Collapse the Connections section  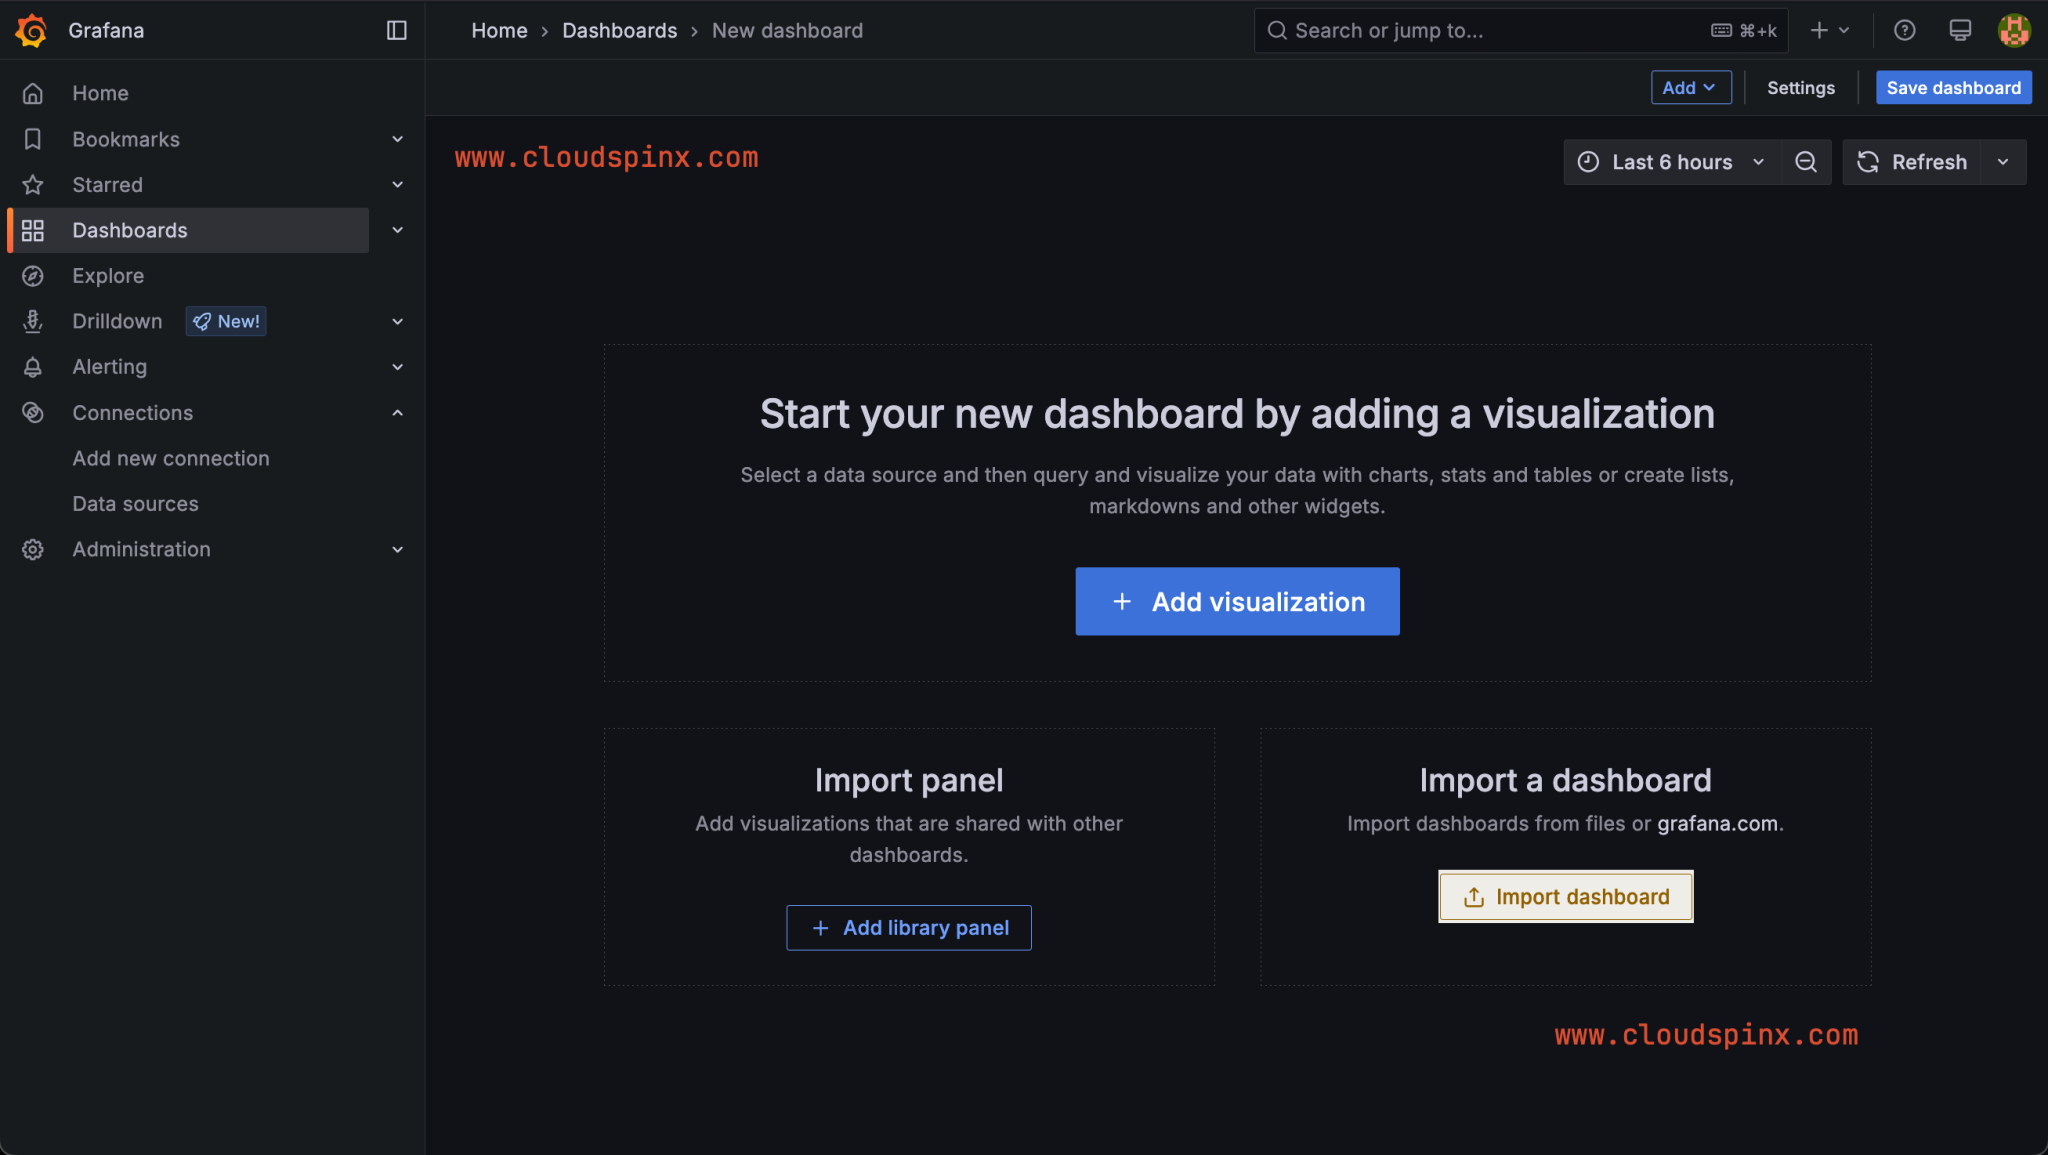point(397,412)
